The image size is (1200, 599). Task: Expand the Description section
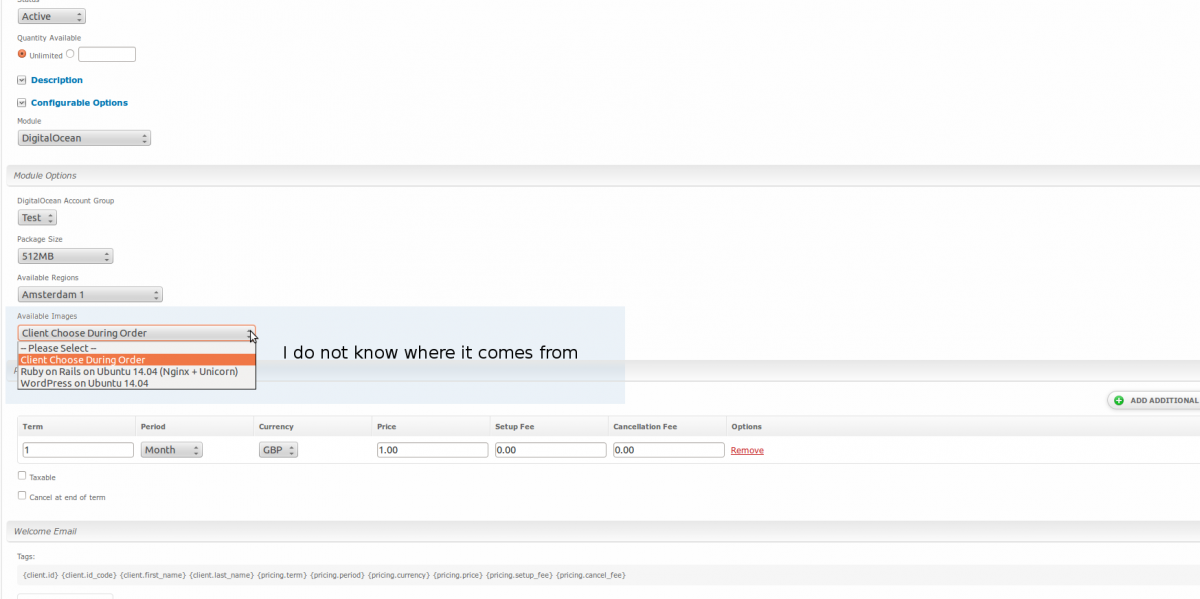tap(56, 80)
